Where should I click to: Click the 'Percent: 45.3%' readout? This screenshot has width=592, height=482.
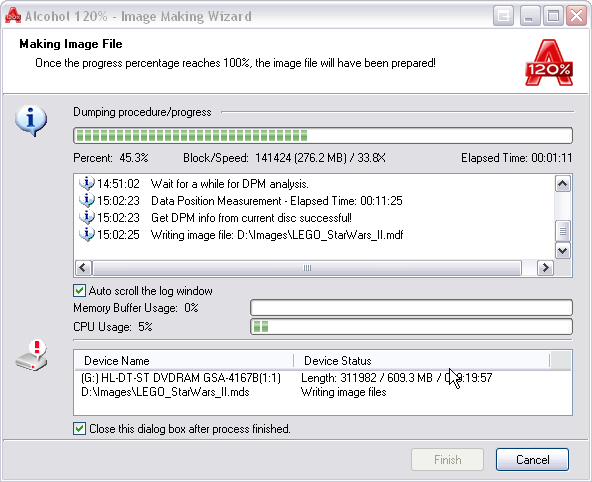pos(111,157)
